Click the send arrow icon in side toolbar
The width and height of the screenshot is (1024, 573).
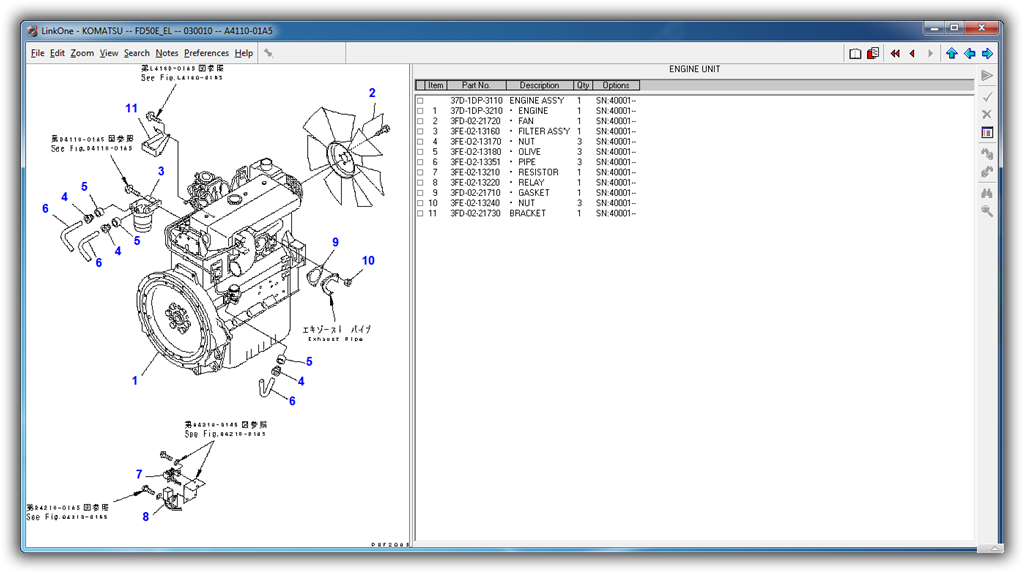click(987, 76)
